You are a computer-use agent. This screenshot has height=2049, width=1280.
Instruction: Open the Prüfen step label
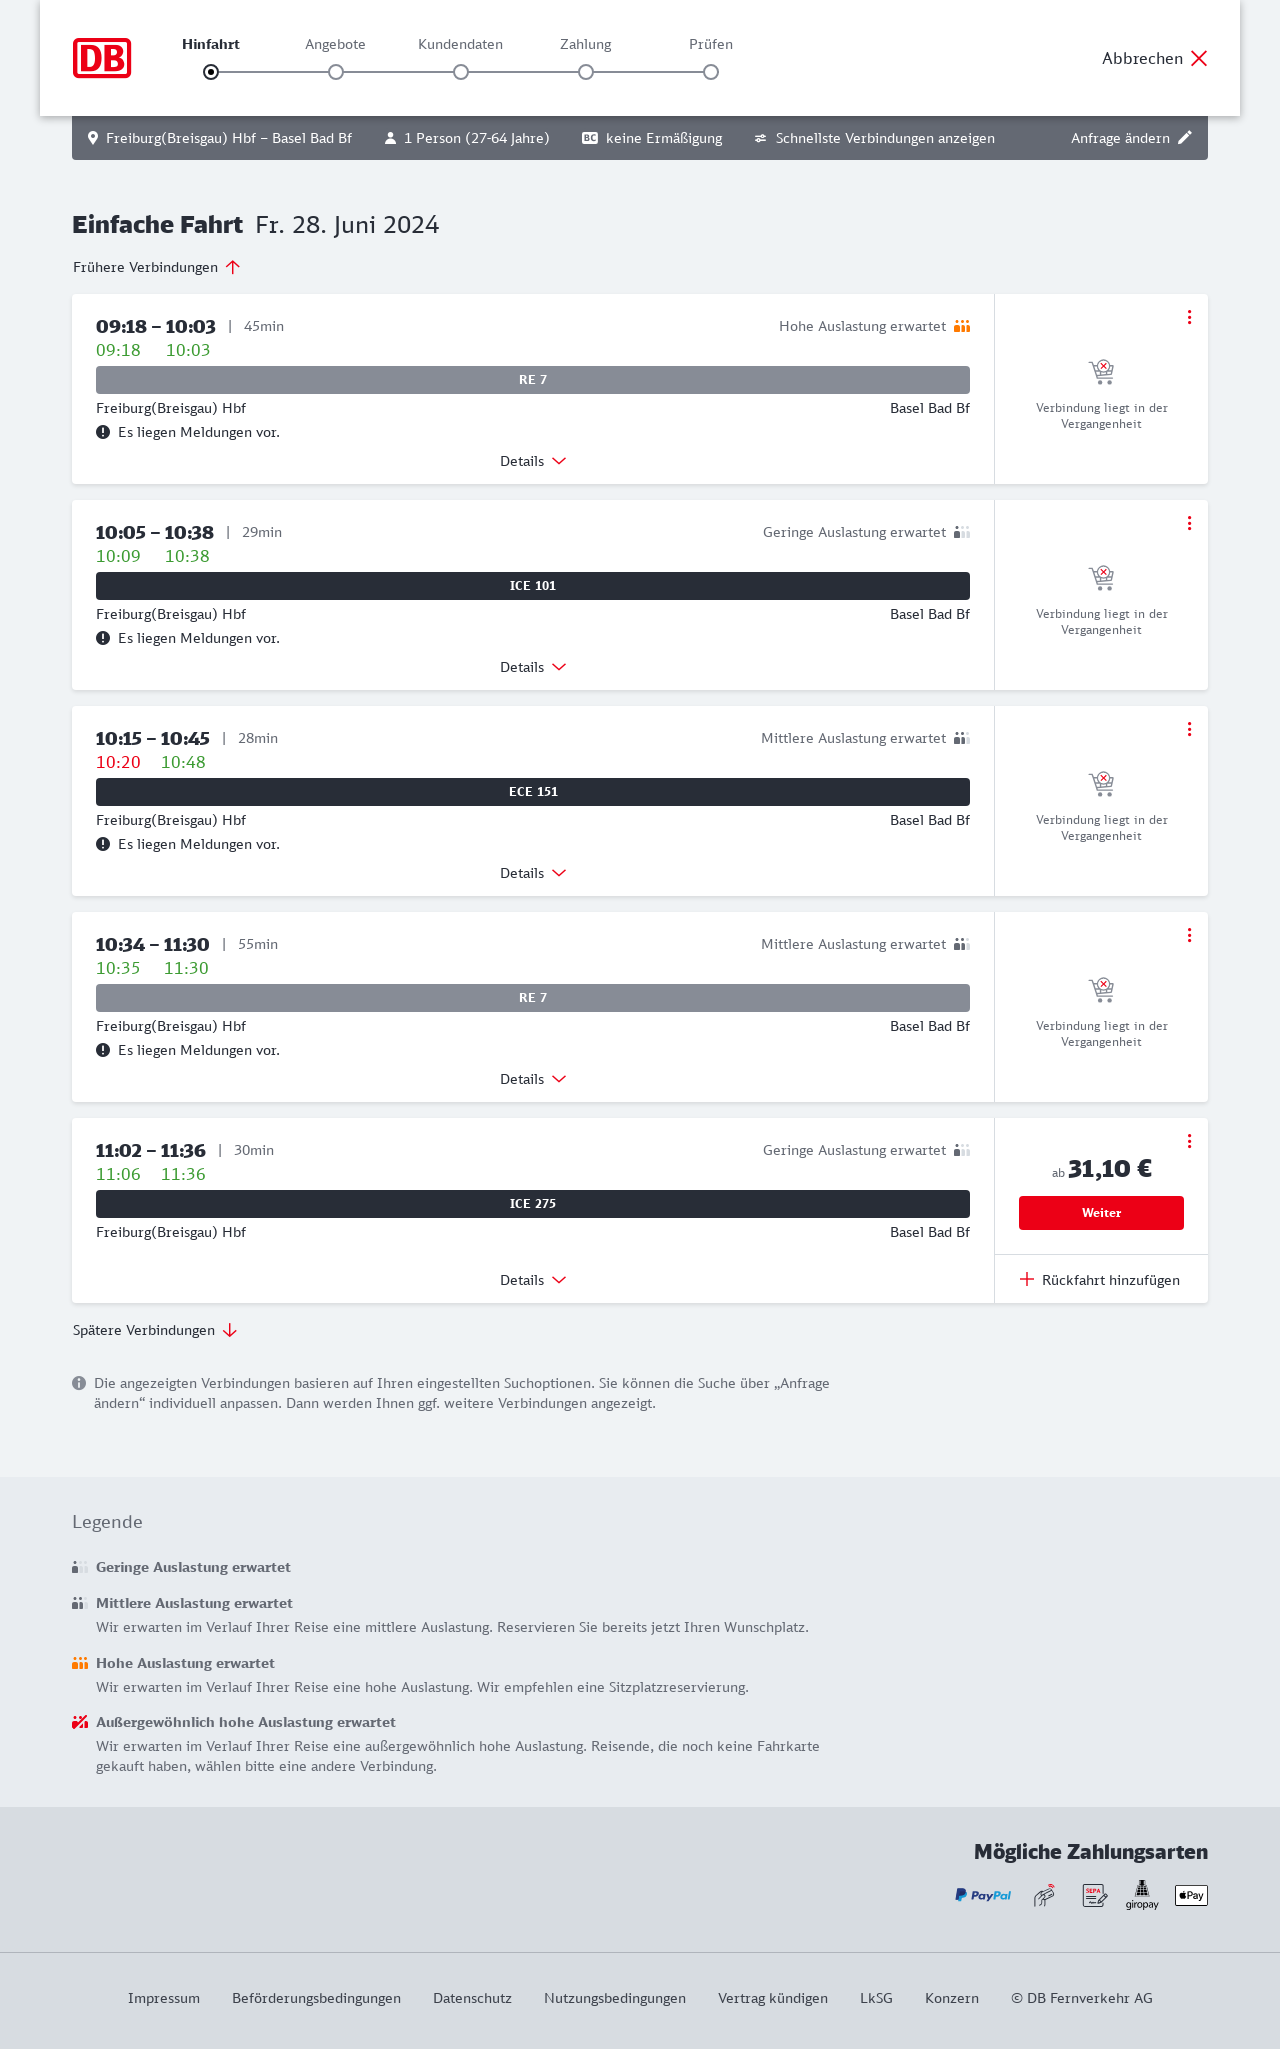point(711,44)
